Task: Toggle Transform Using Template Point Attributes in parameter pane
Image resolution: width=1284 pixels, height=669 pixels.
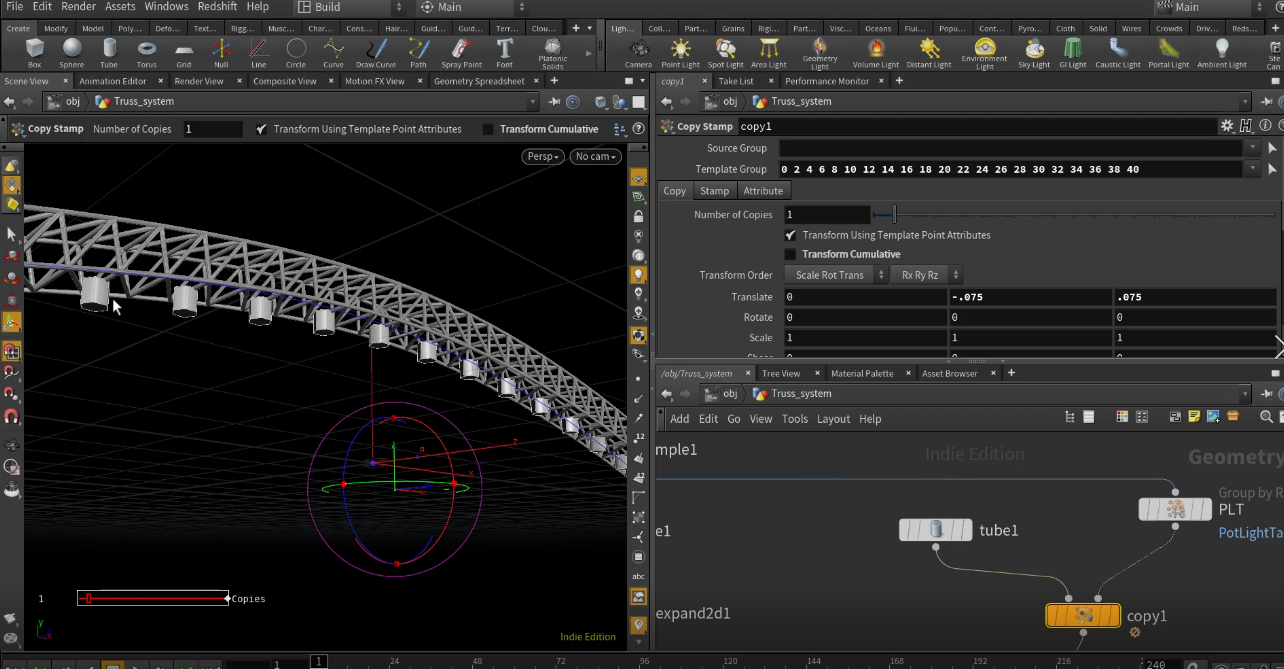Action: [x=793, y=235]
